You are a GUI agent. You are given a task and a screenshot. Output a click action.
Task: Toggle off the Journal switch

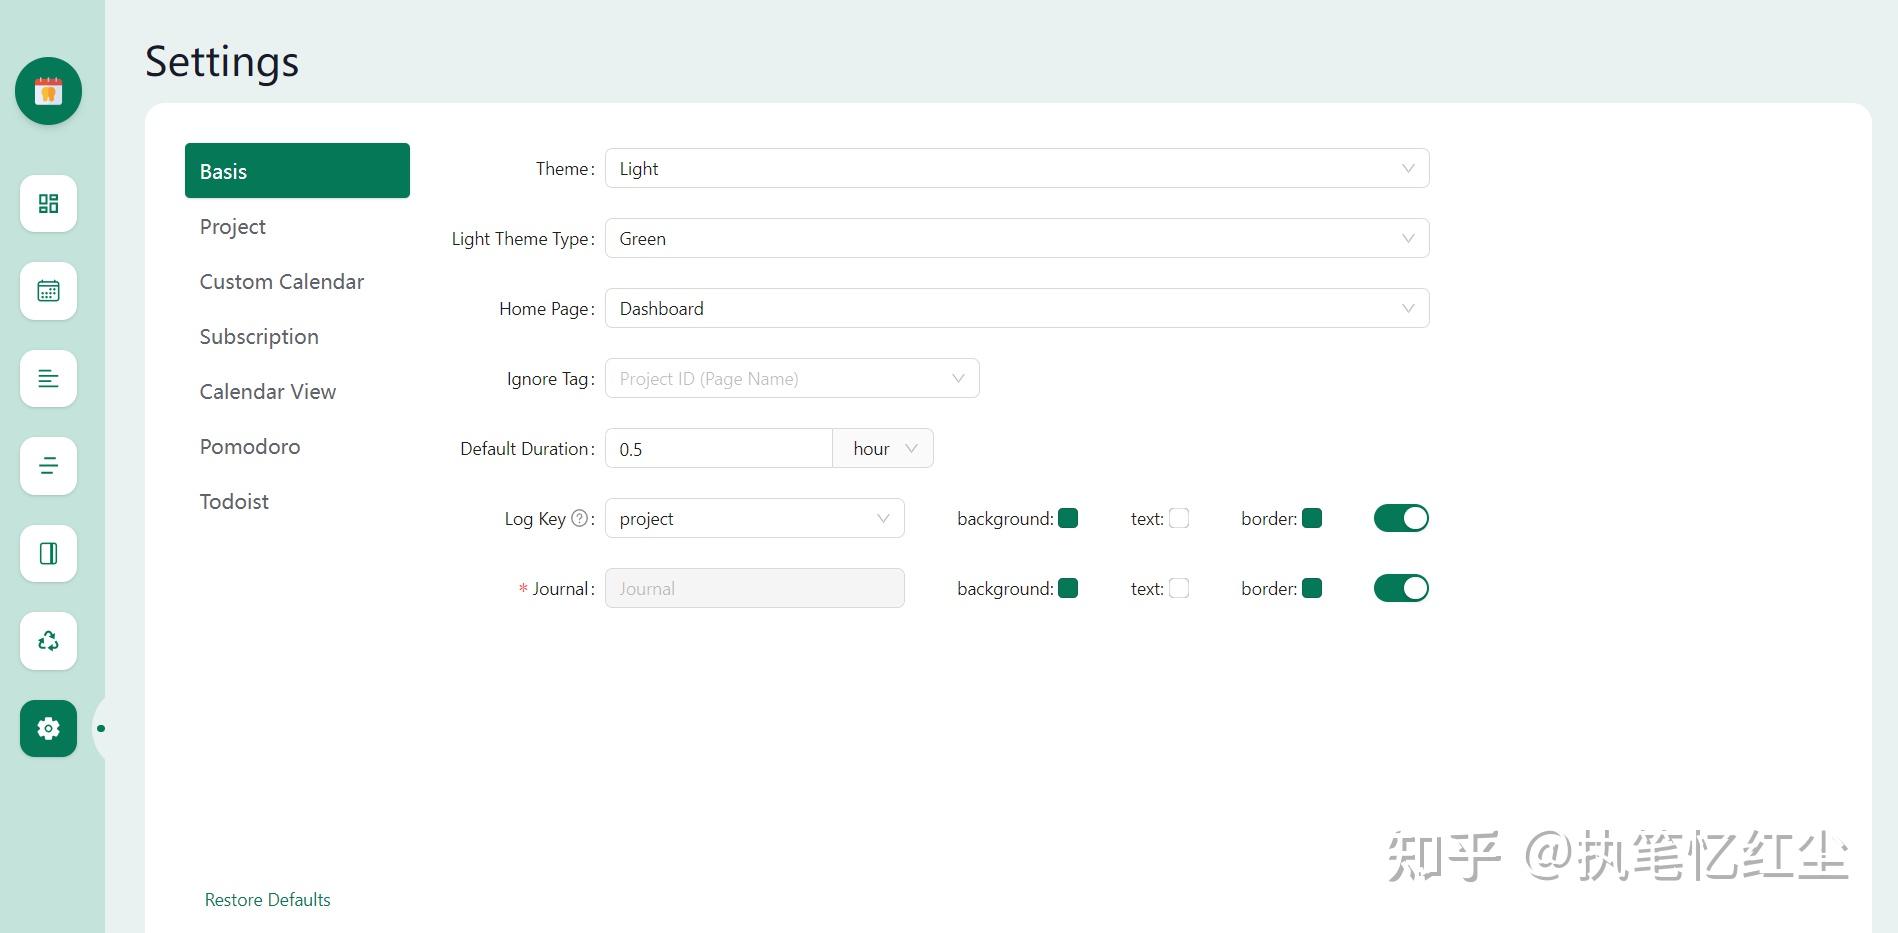1401,588
